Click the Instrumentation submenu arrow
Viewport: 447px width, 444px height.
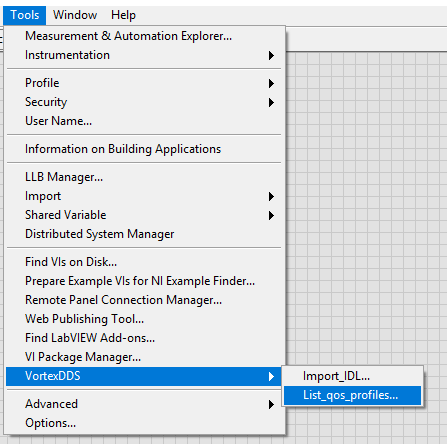pyautogui.click(x=271, y=55)
